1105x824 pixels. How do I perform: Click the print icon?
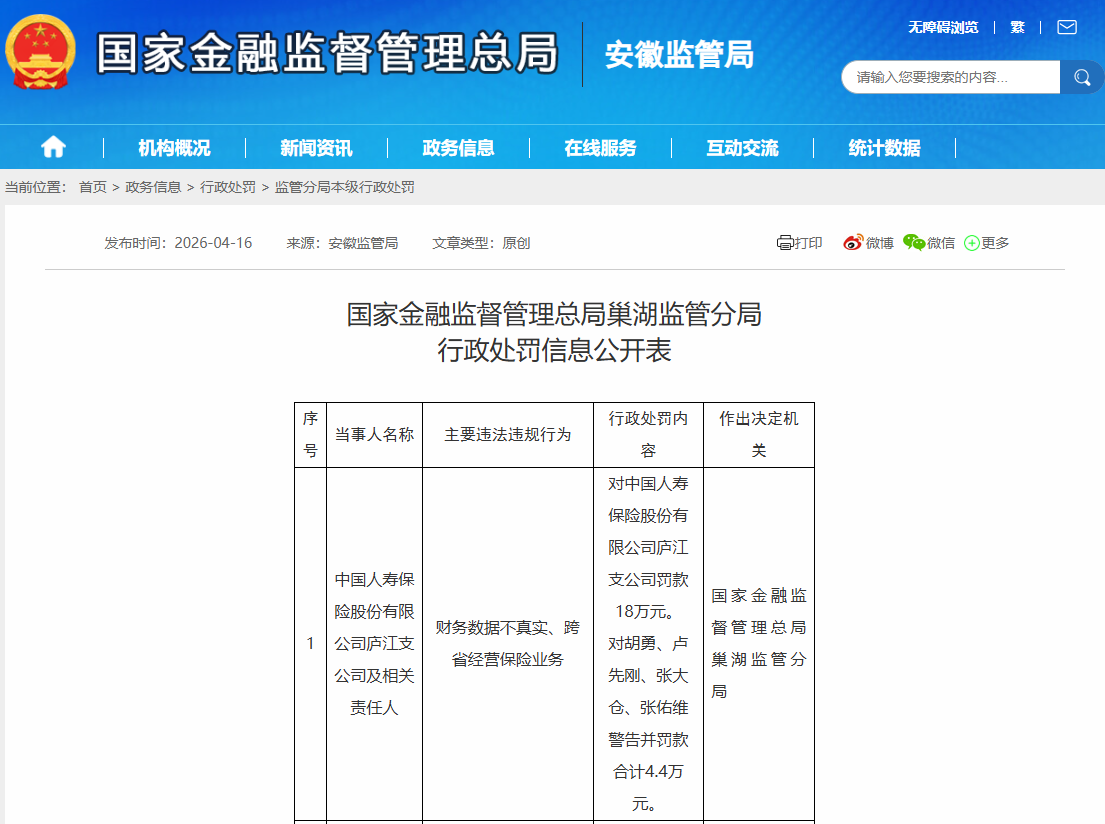point(785,243)
